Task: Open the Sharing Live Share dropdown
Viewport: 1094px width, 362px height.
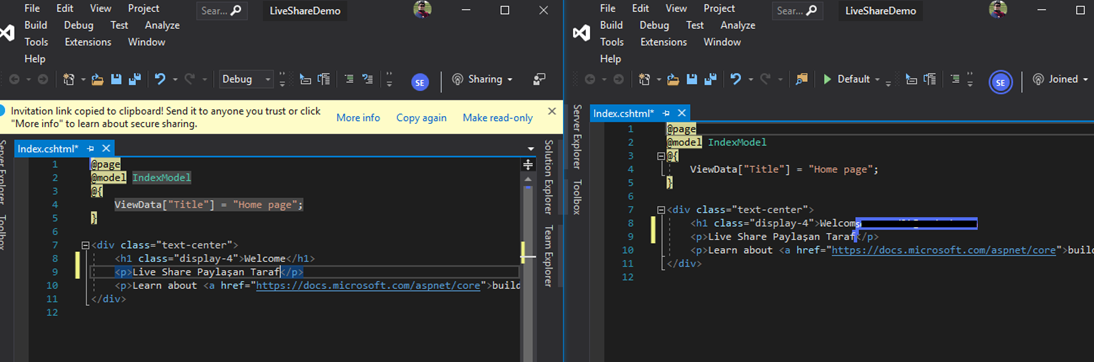Action: 482,80
